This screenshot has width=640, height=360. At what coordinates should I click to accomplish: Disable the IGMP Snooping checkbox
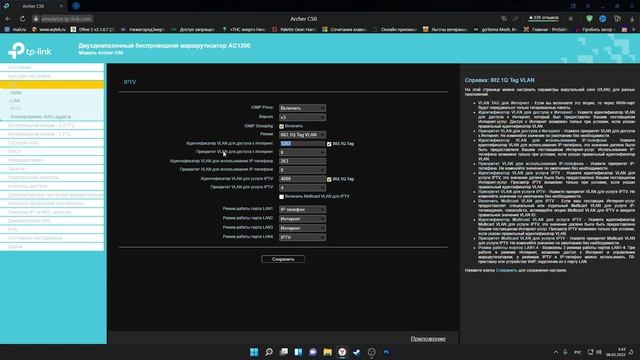[281, 126]
